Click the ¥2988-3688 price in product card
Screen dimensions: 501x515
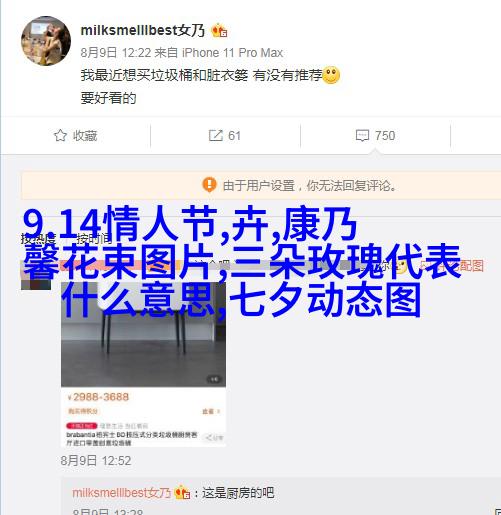pos(98,397)
